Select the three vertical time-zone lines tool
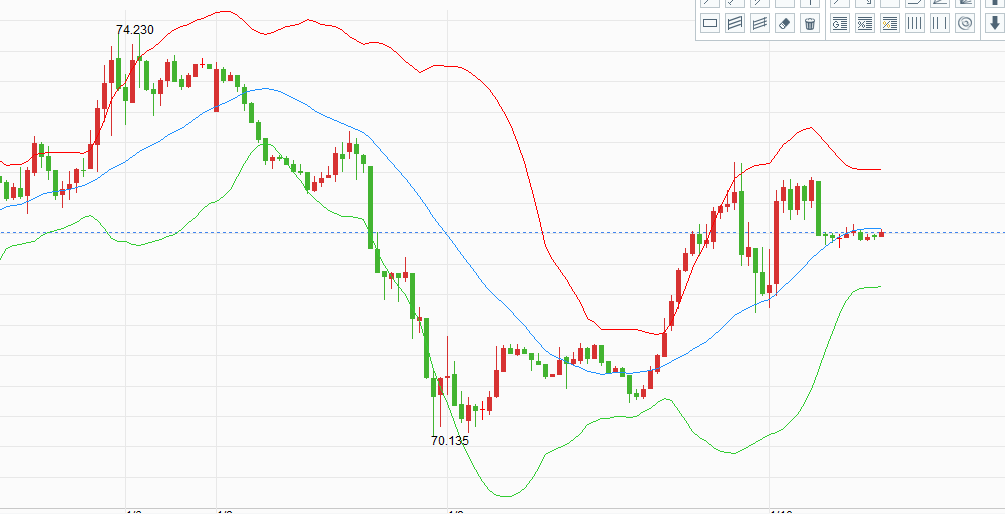This screenshot has width=1005, height=514. [940, 24]
